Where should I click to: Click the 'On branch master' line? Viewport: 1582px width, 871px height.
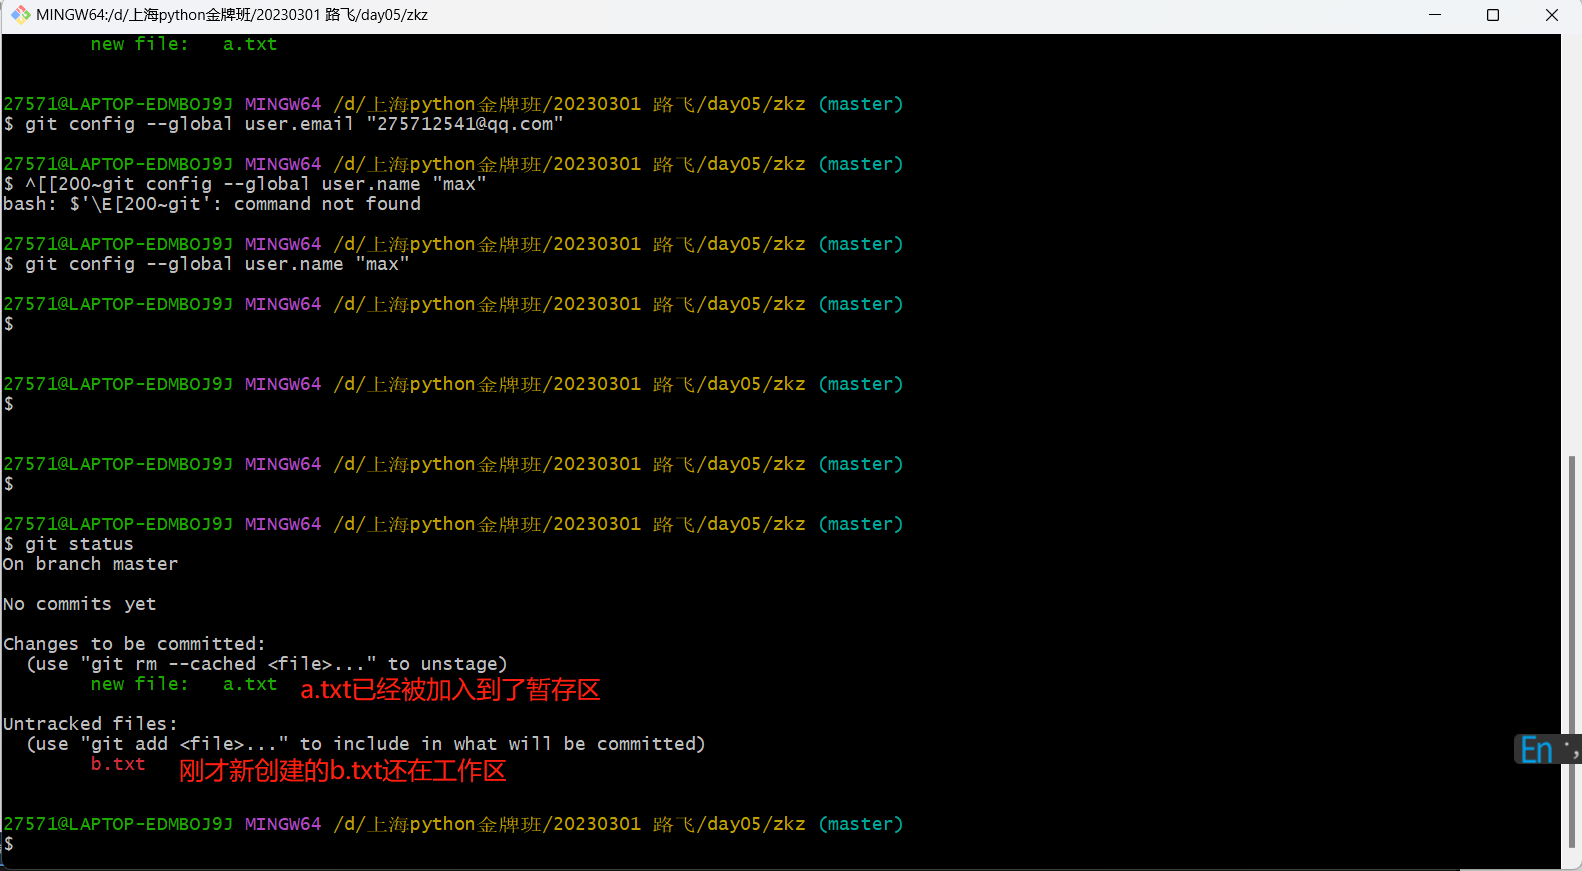pyautogui.click(x=90, y=564)
